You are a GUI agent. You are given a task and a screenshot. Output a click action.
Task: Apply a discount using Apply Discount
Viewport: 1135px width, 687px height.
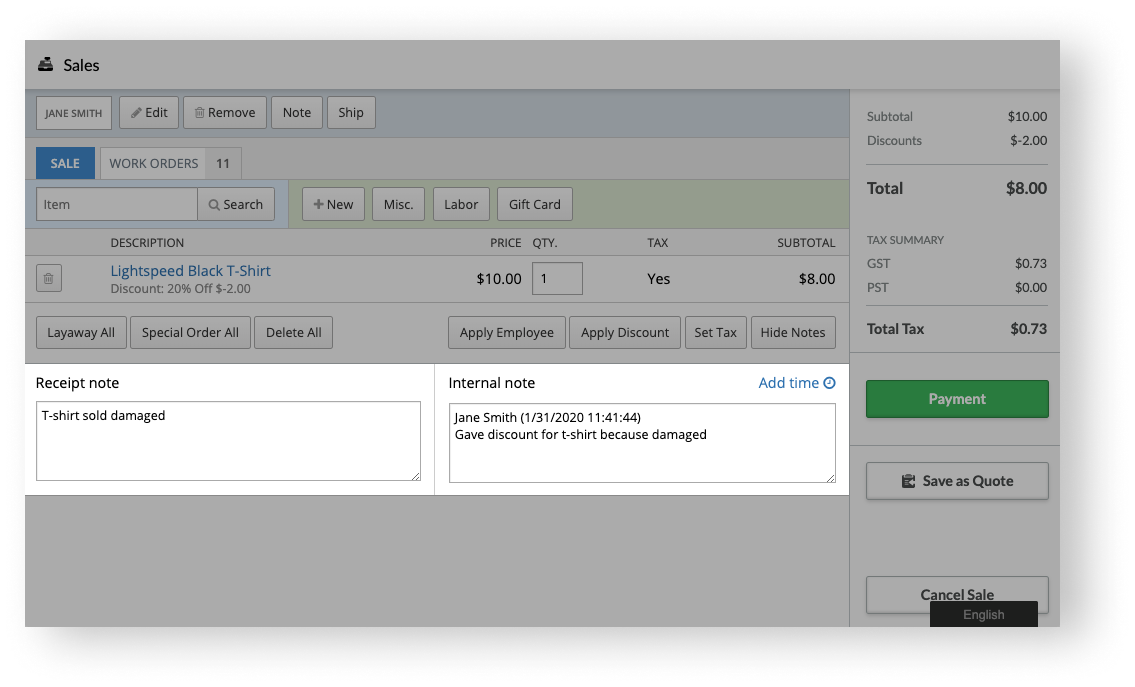click(x=624, y=332)
